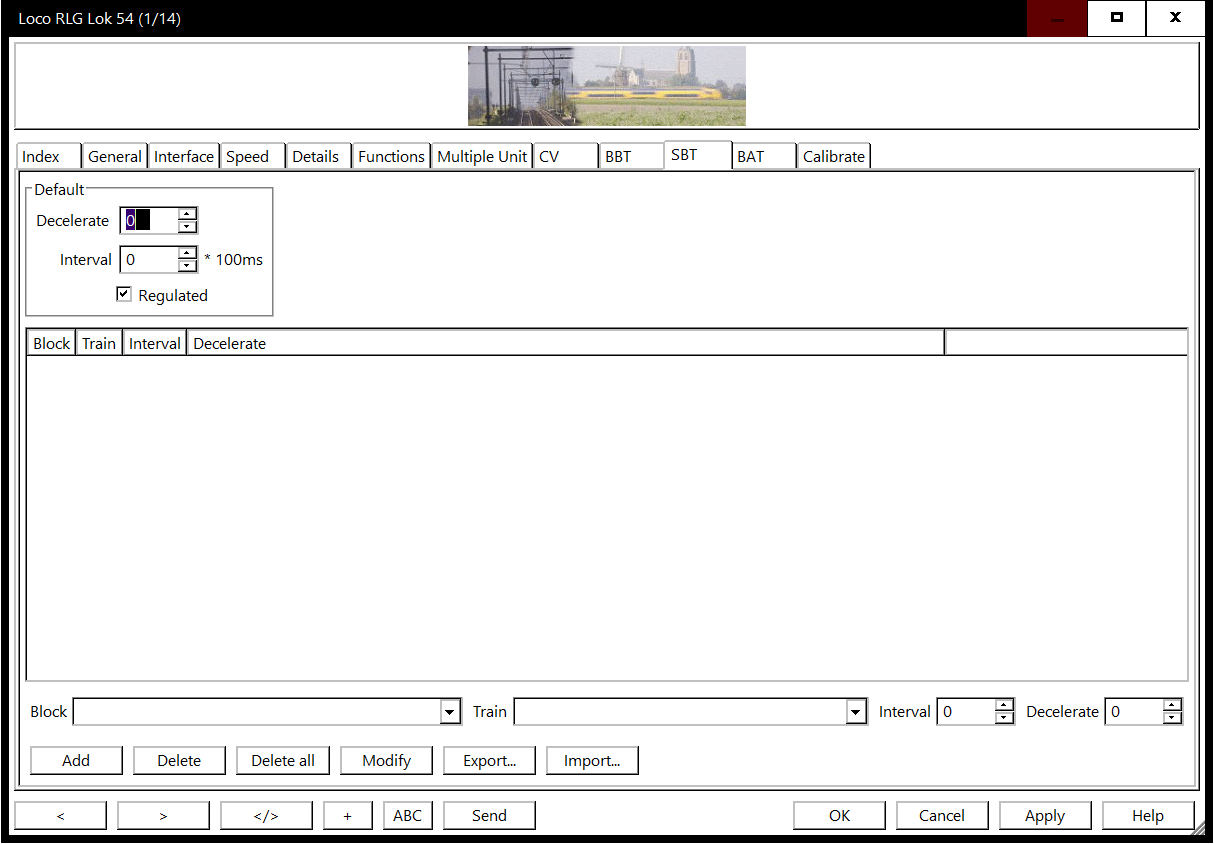
Task: Increase the bottom Decelerate spinner value
Action: 1172,706
